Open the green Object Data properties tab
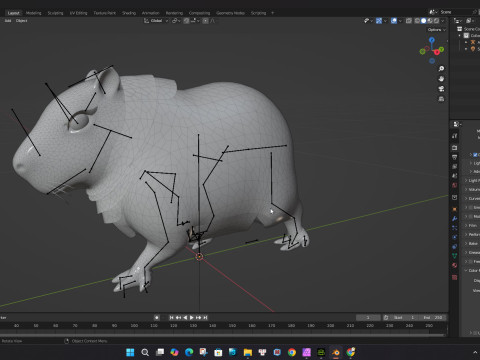480x360 pixels. 455,256
